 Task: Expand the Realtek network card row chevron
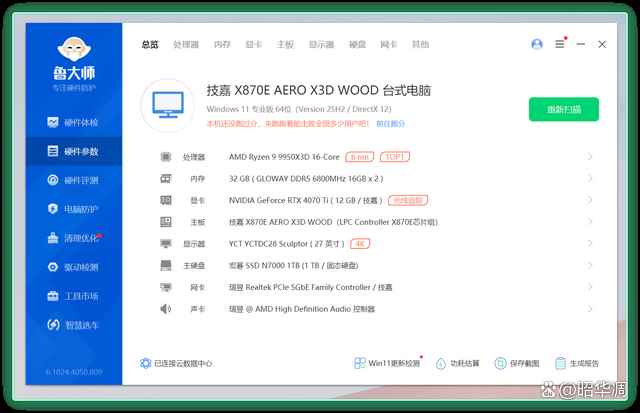pos(589,287)
